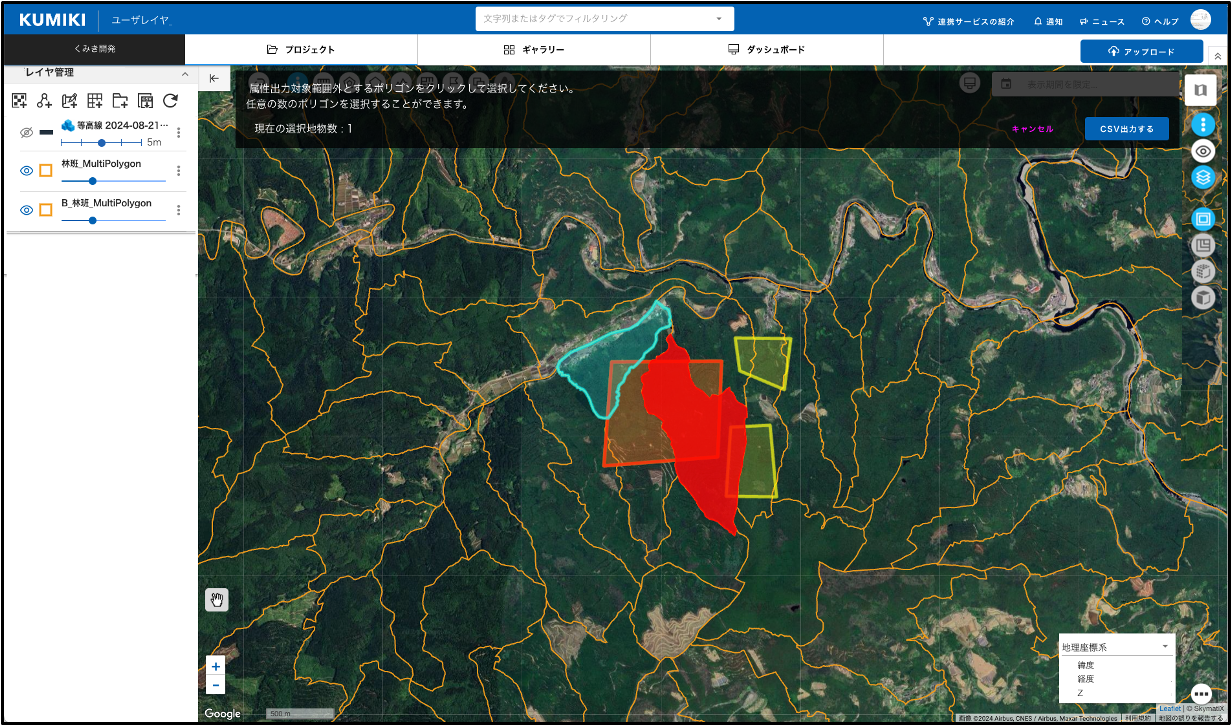Screen dimensions: 1232x726
Task: Open the map view icon at top right
Action: point(1200,89)
